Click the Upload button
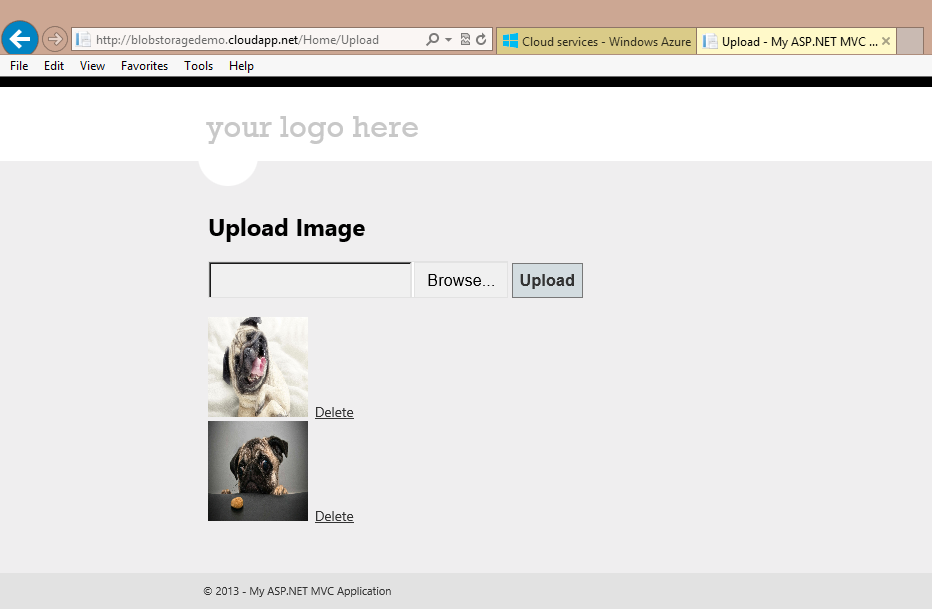The height and width of the screenshot is (609, 932). (547, 280)
